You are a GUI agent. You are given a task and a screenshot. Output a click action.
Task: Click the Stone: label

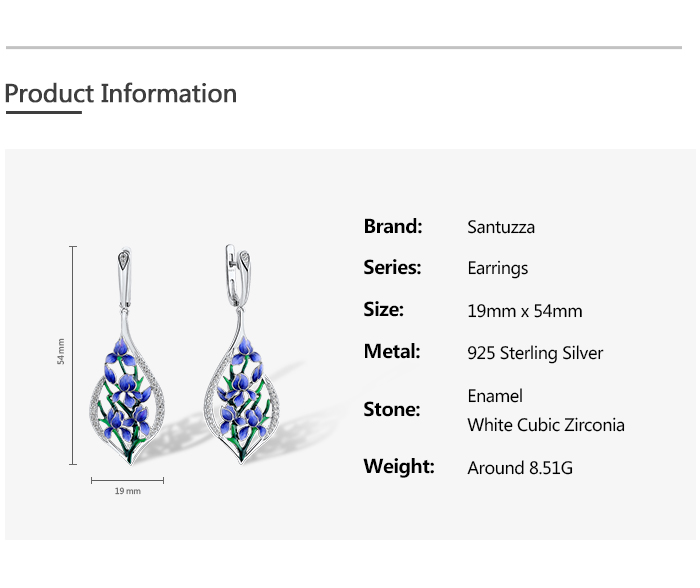coord(392,409)
